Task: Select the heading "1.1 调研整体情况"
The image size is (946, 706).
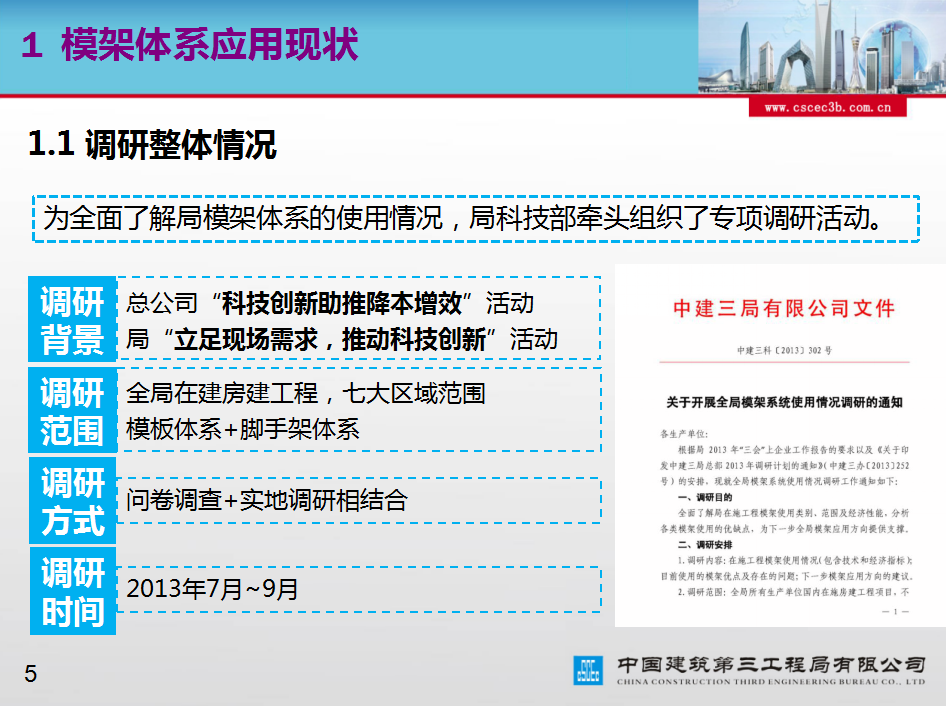Action: pos(152,144)
